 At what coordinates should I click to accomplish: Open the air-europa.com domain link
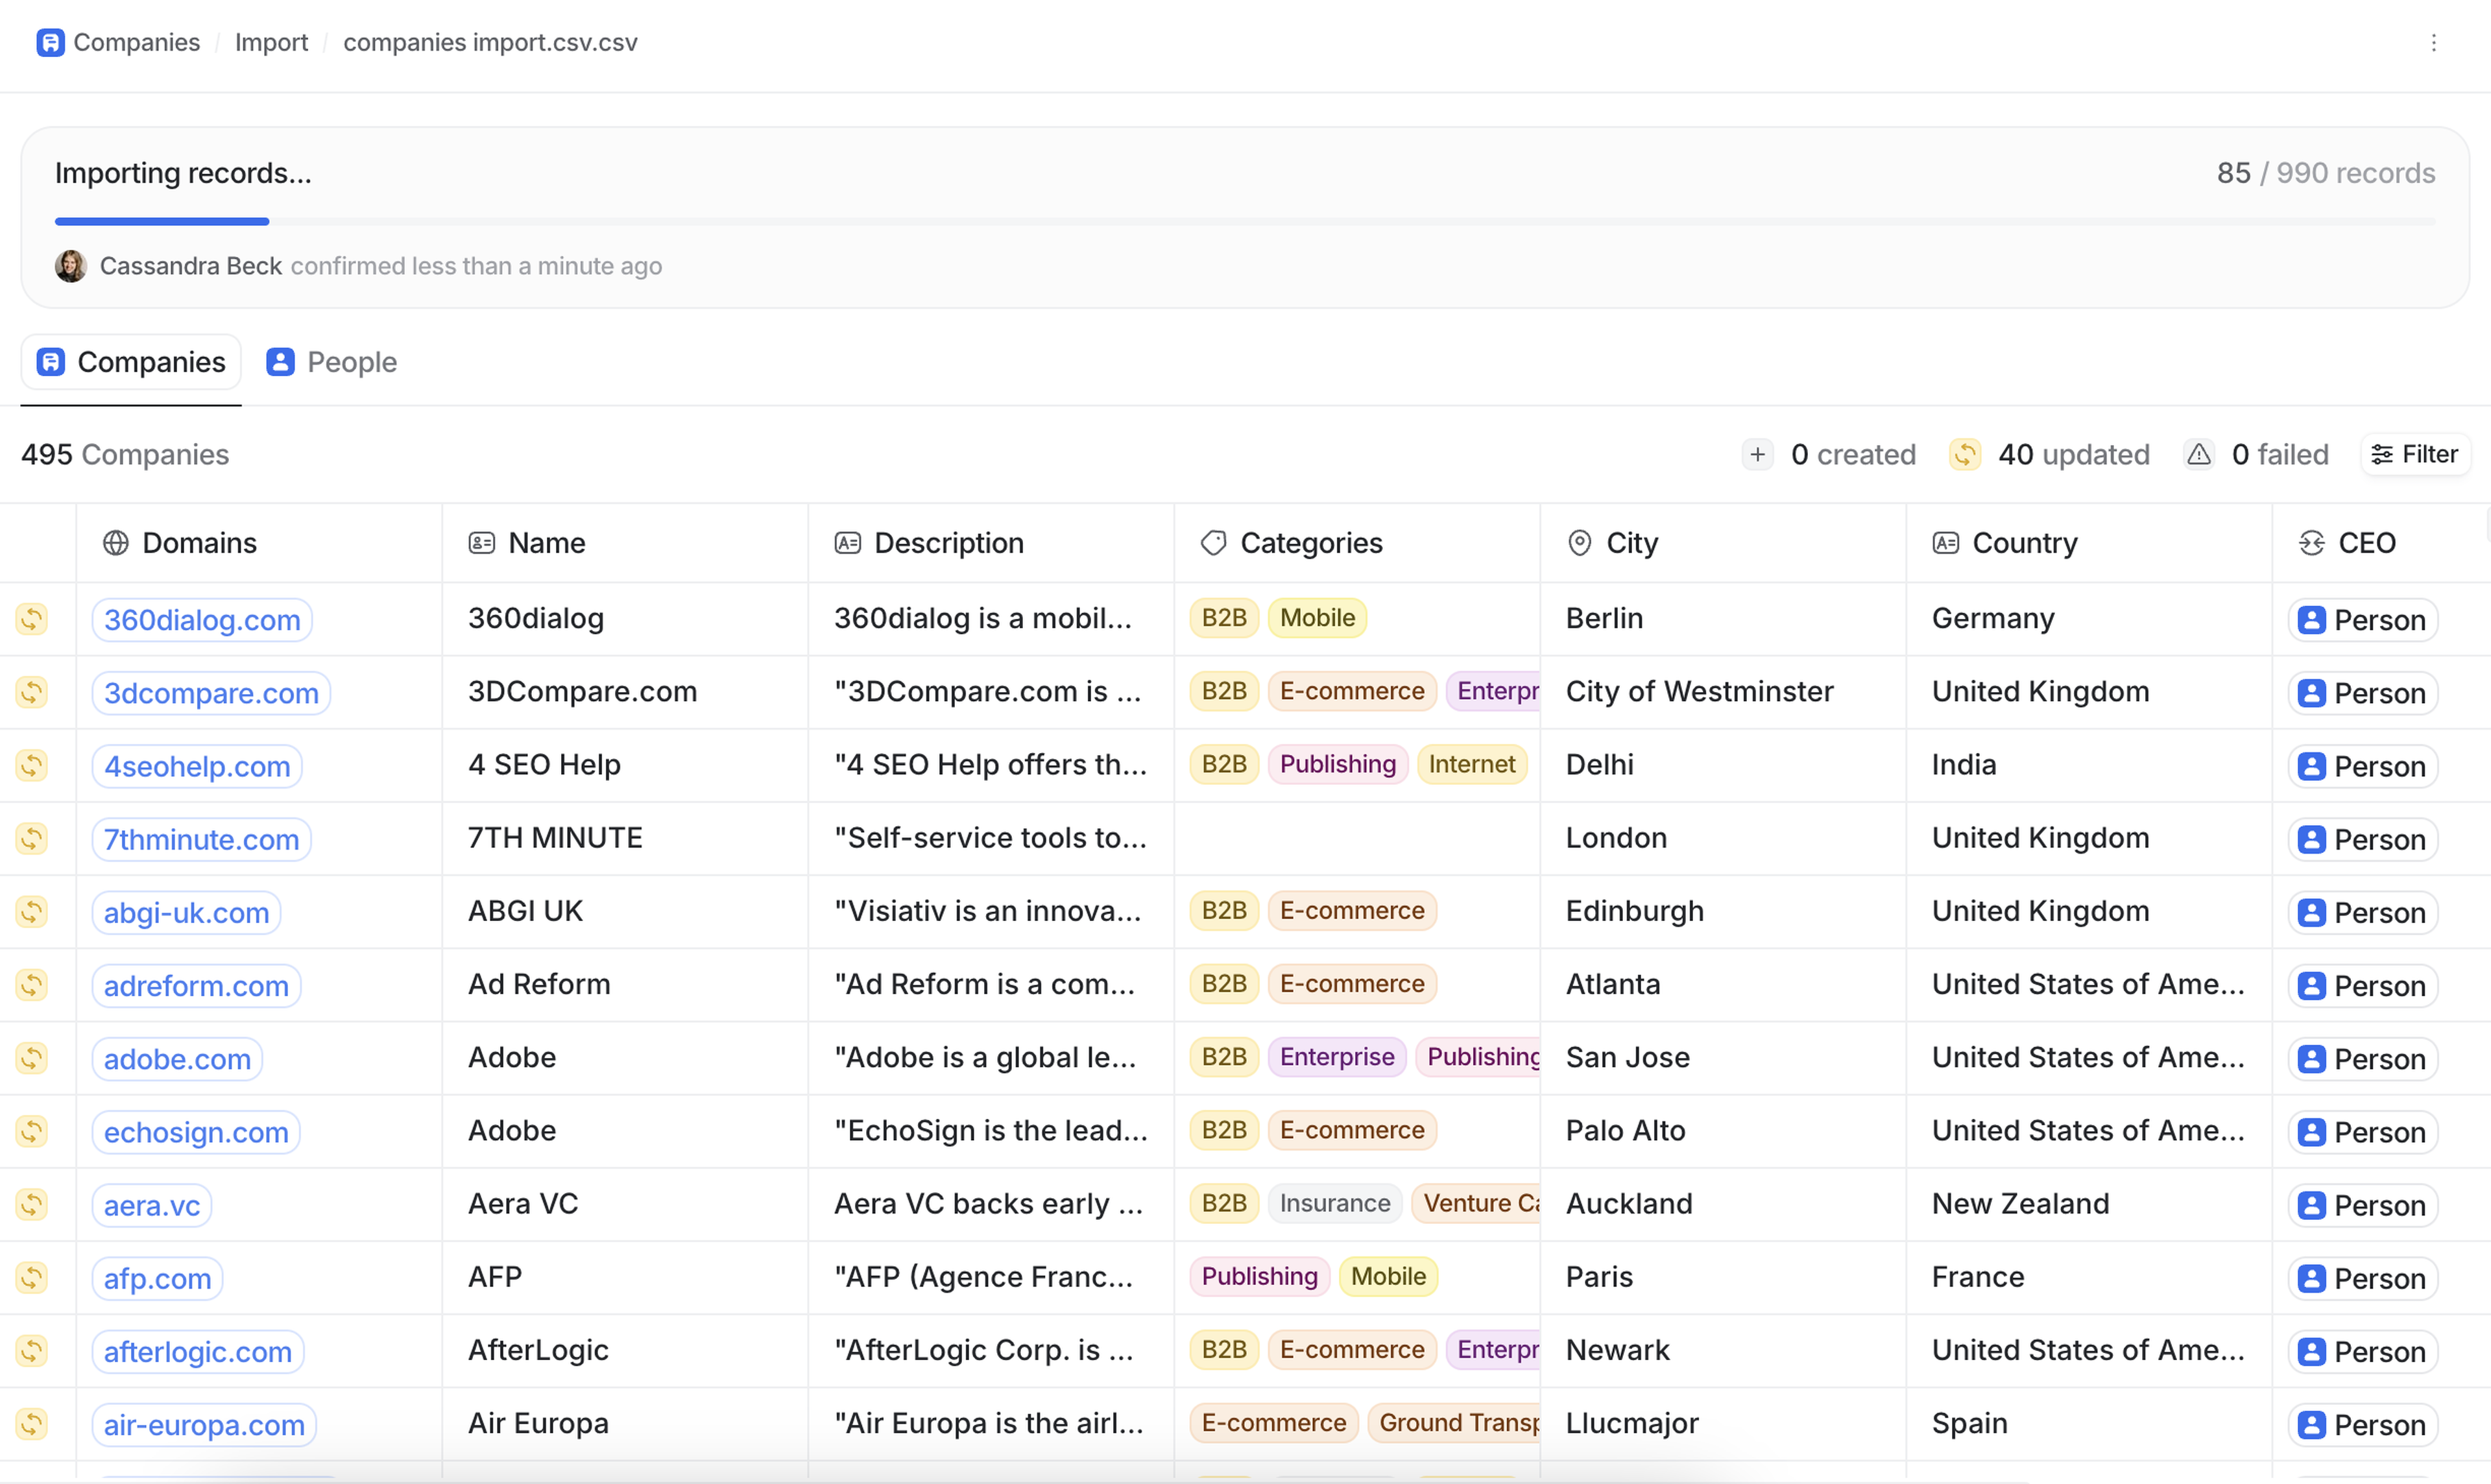pos(204,1425)
